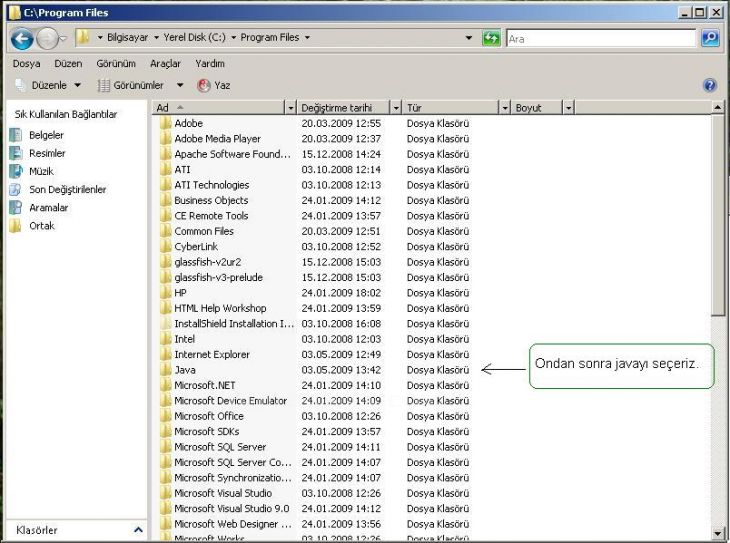Select Internet Explorer folder icon
730x543 pixels.
[x=165, y=354]
